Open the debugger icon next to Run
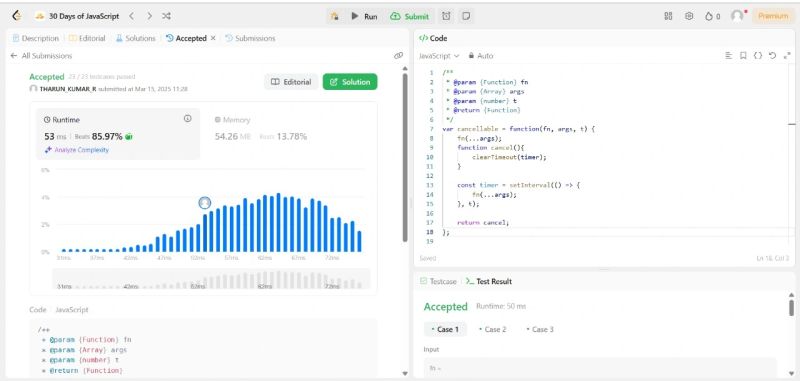Screen dimensions: 800x381 tap(334, 16)
